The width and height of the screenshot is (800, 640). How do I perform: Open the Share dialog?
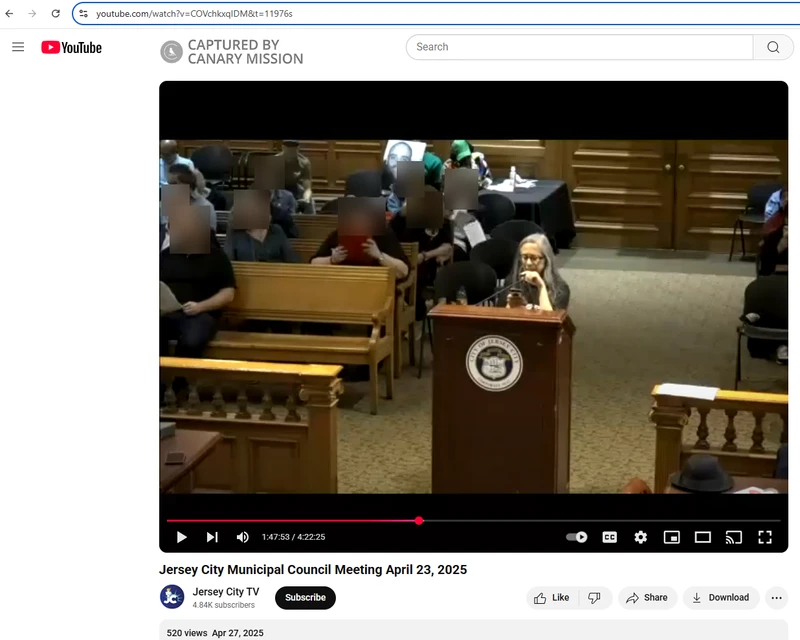[x=646, y=598]
